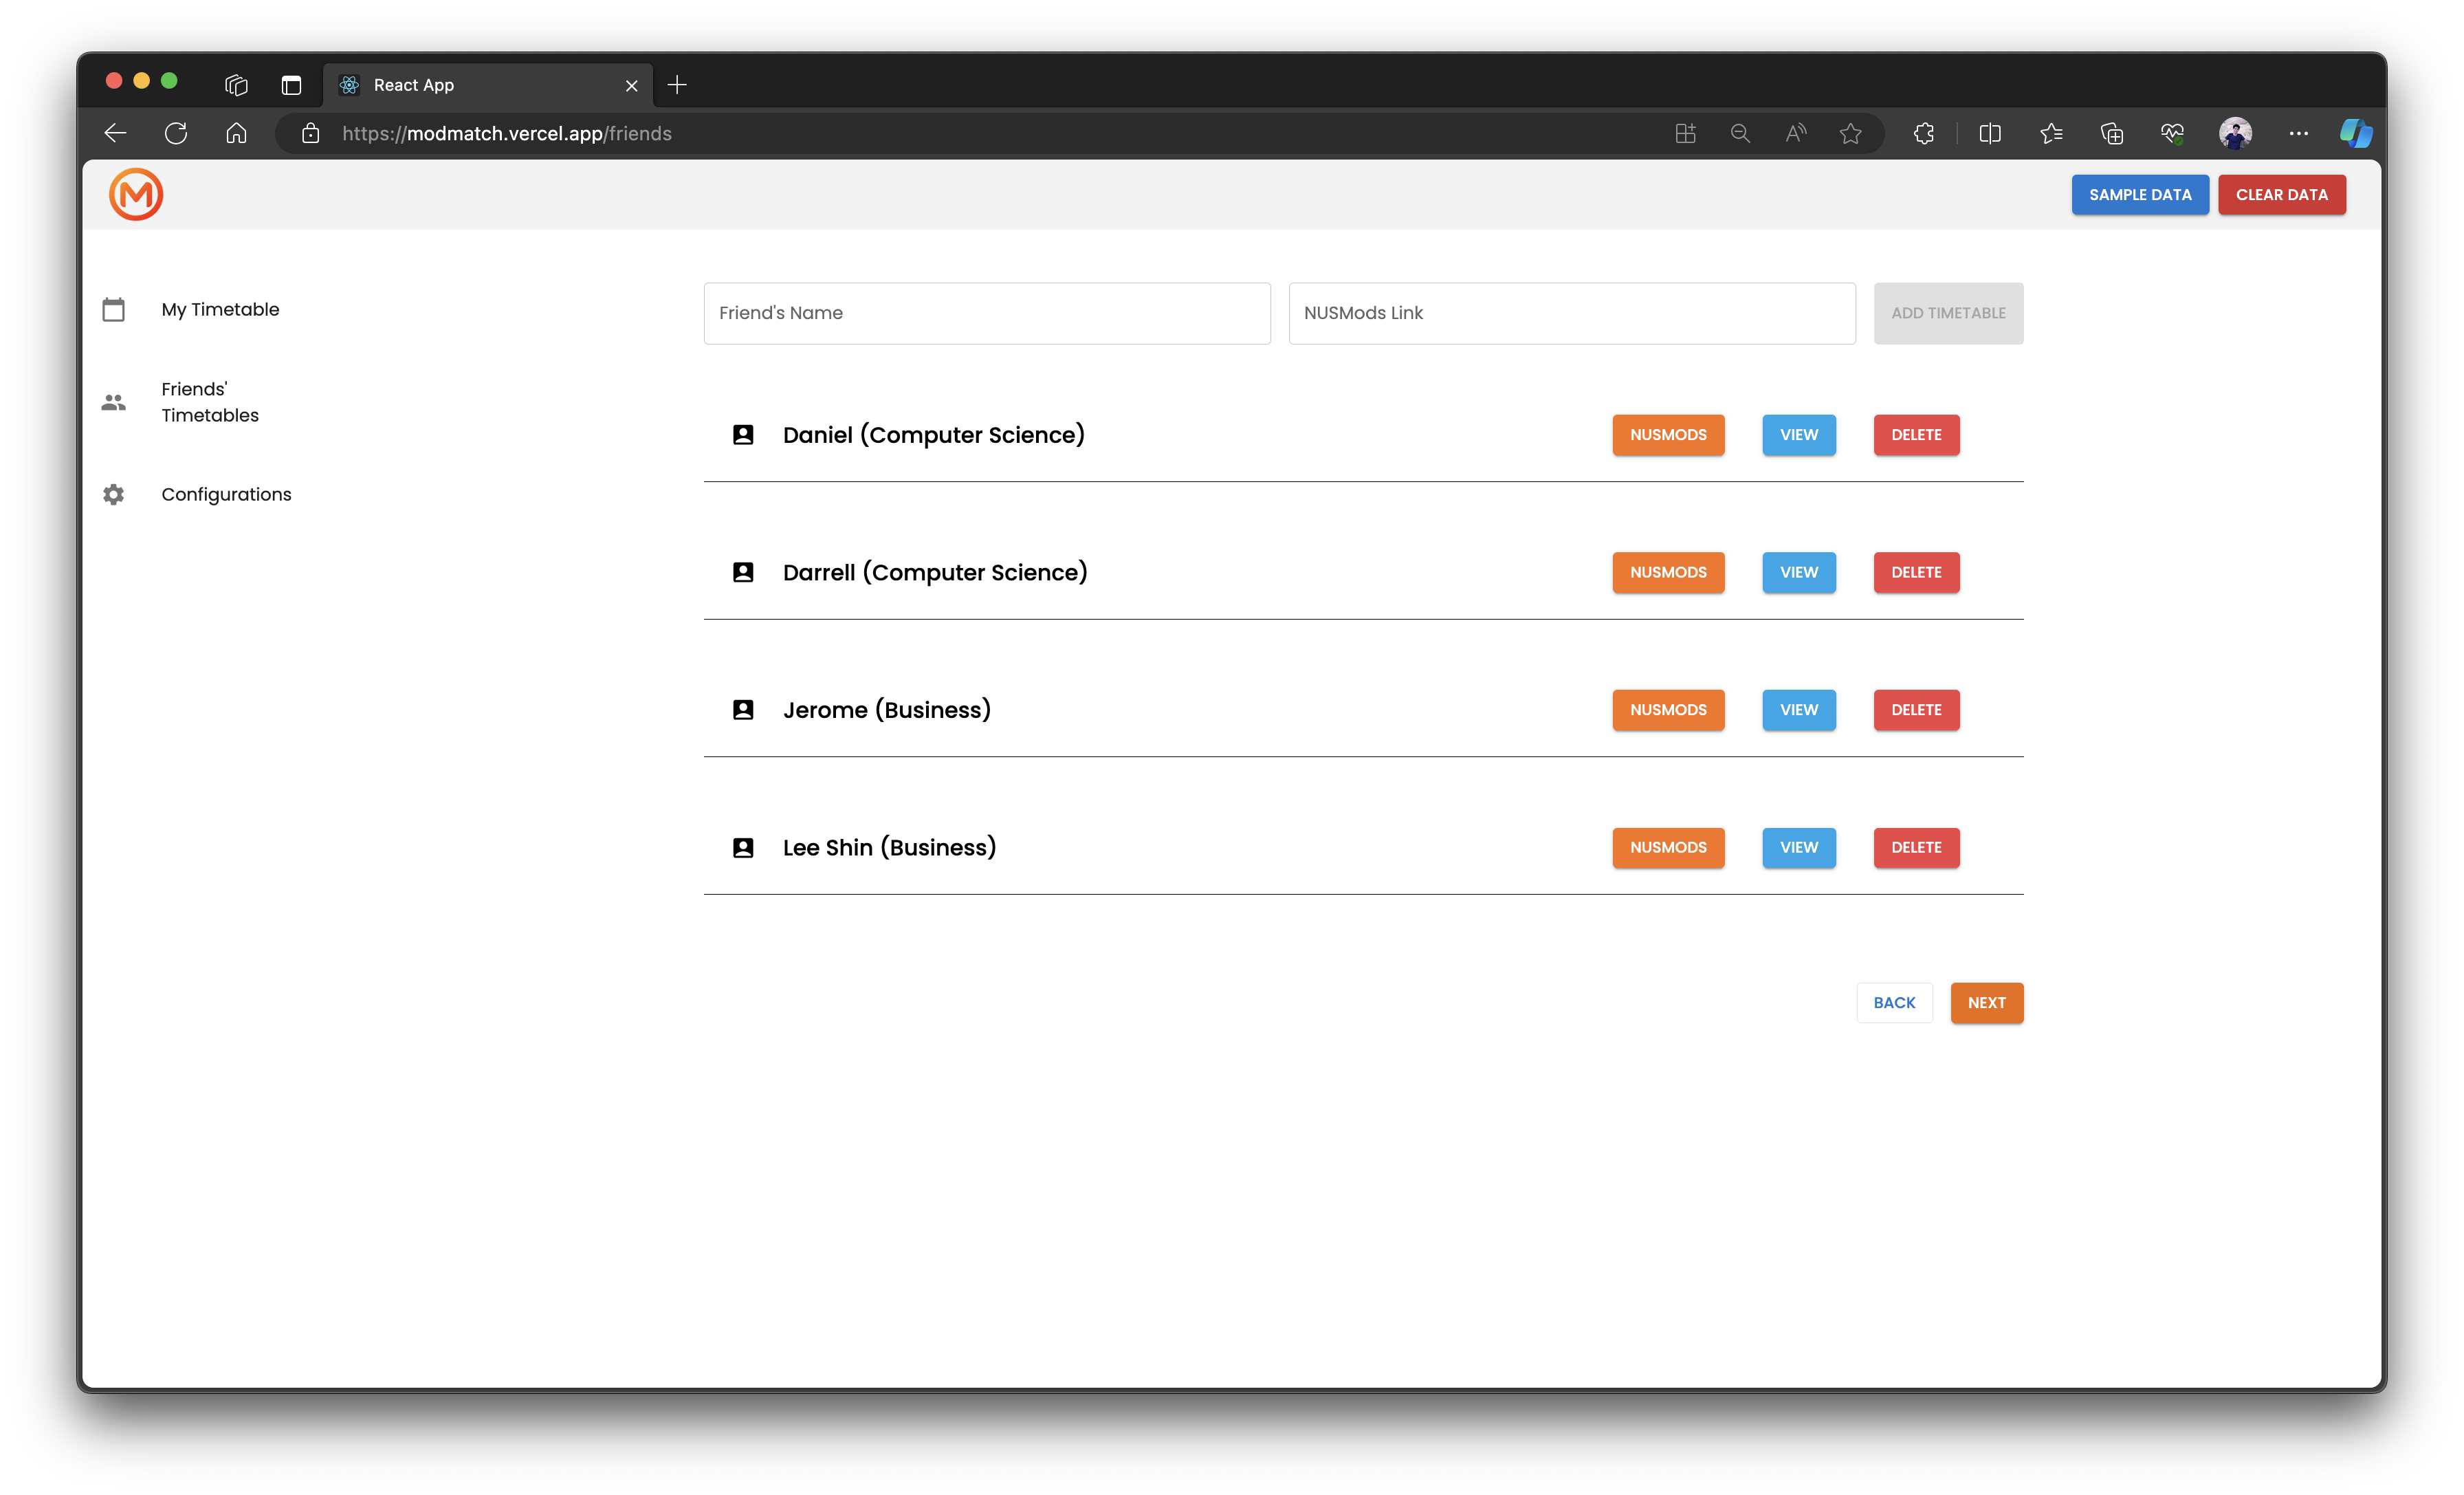The image size is (2464, 1495).
Task: Open the My Timetable sidebar page
Action: [220, 310]
